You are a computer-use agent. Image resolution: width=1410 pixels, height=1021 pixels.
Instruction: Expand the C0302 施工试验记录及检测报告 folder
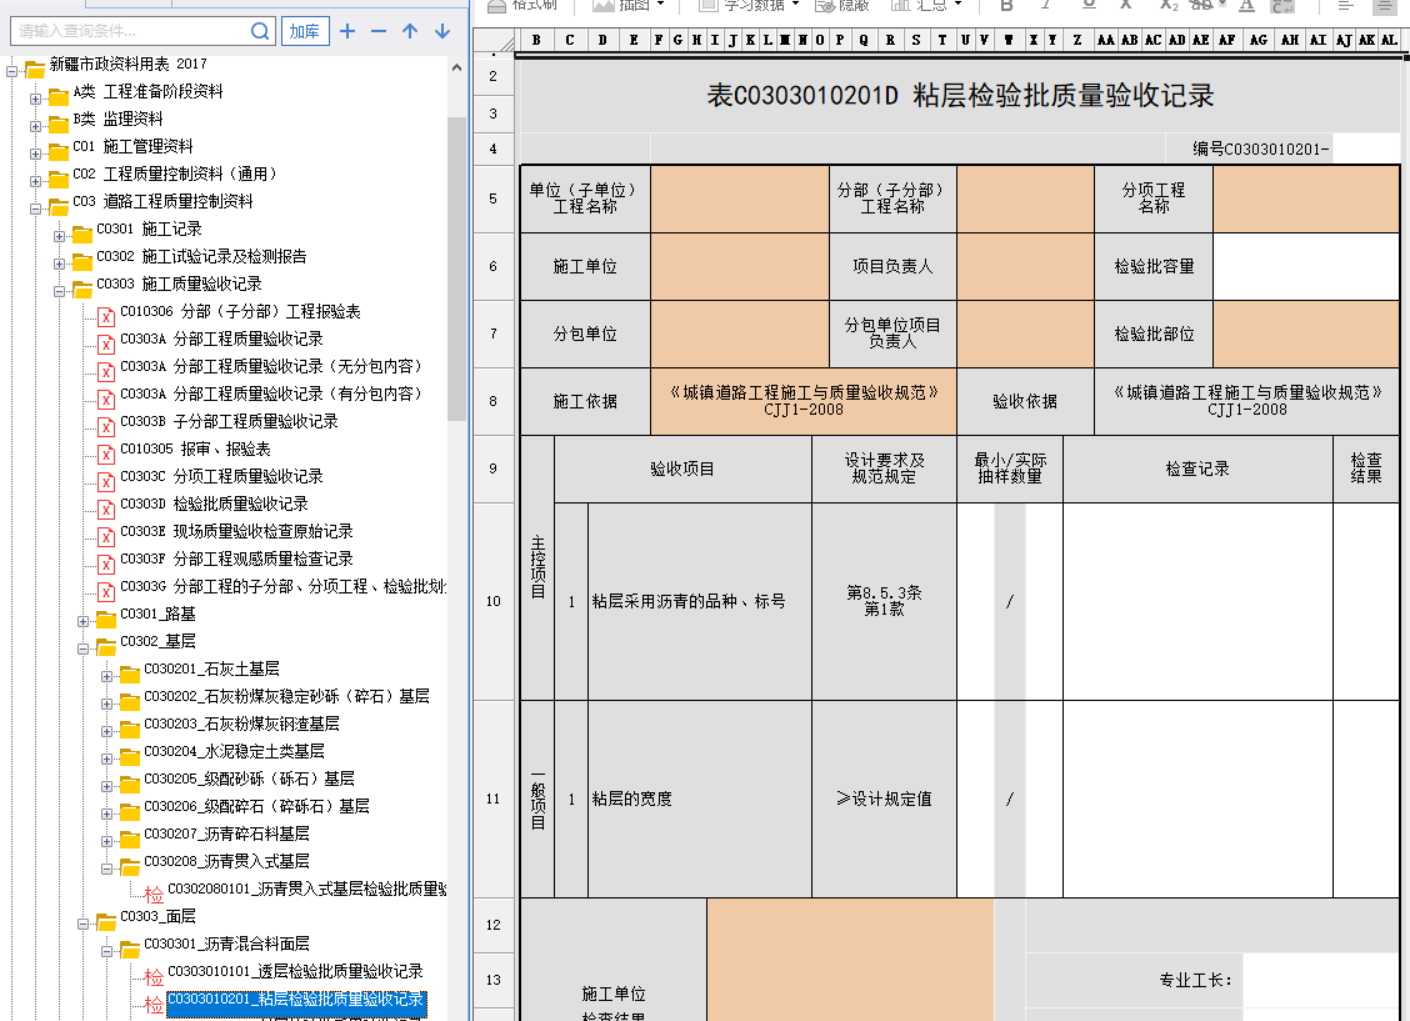pos(59,264)
